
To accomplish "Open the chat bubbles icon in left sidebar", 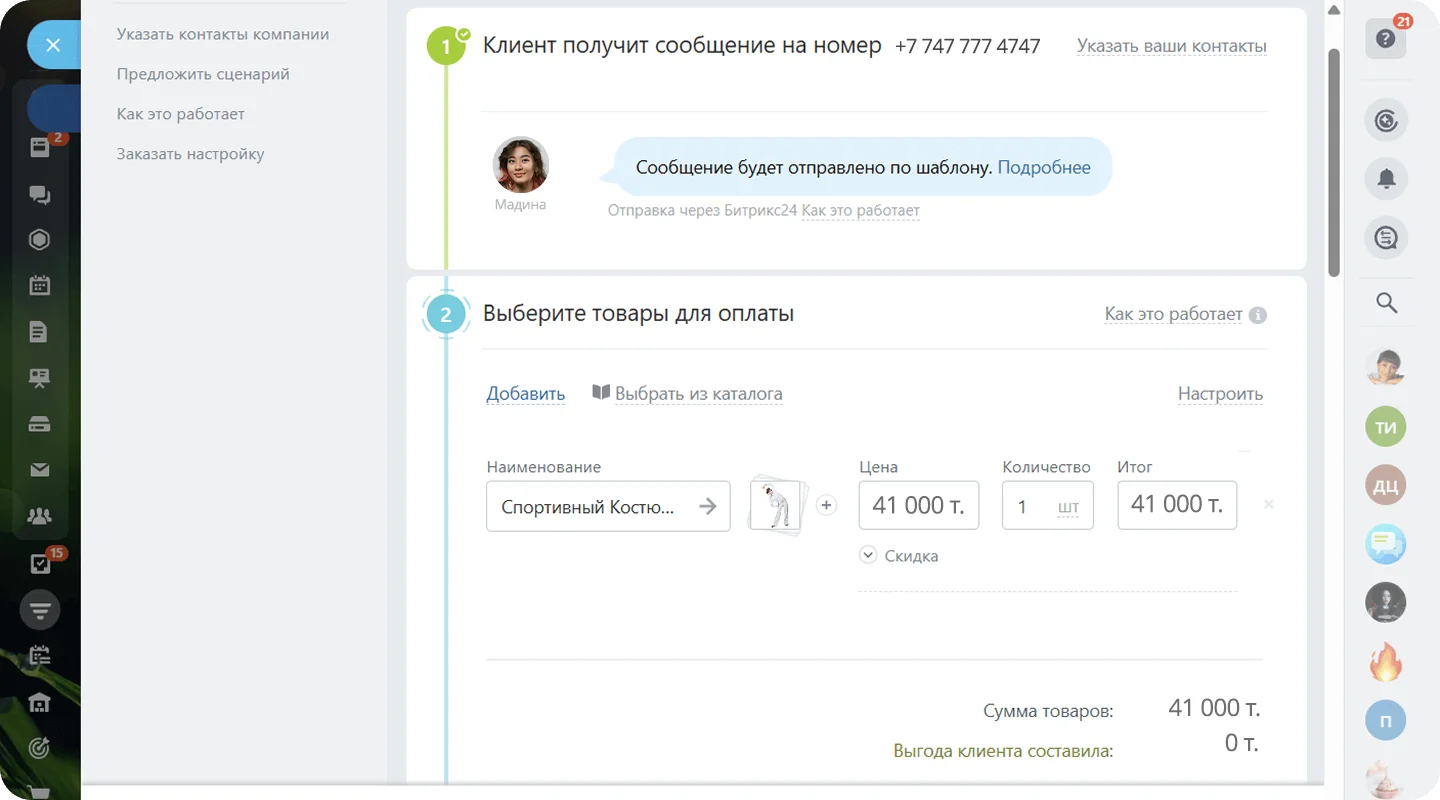I will [x=40, y=195].
